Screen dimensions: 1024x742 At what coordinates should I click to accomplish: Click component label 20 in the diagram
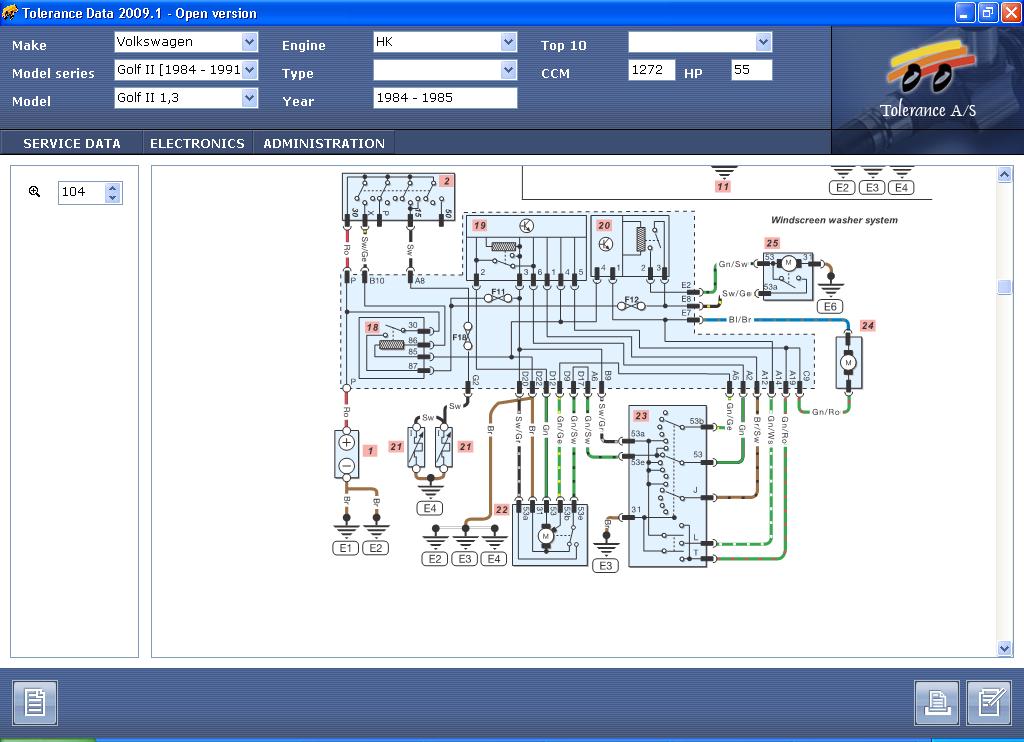[x=604, y=225]
